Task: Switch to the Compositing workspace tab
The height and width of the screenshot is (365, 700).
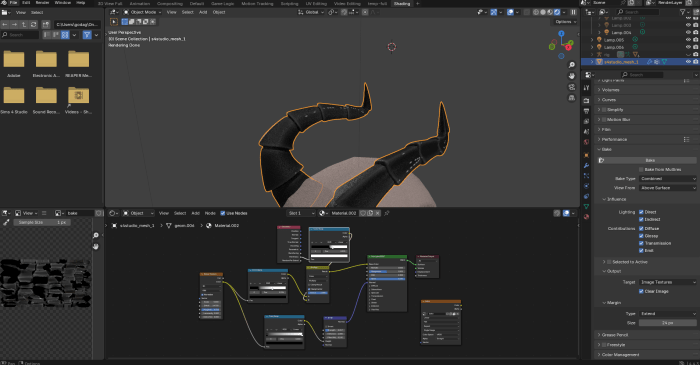Action: pos(170,4)
